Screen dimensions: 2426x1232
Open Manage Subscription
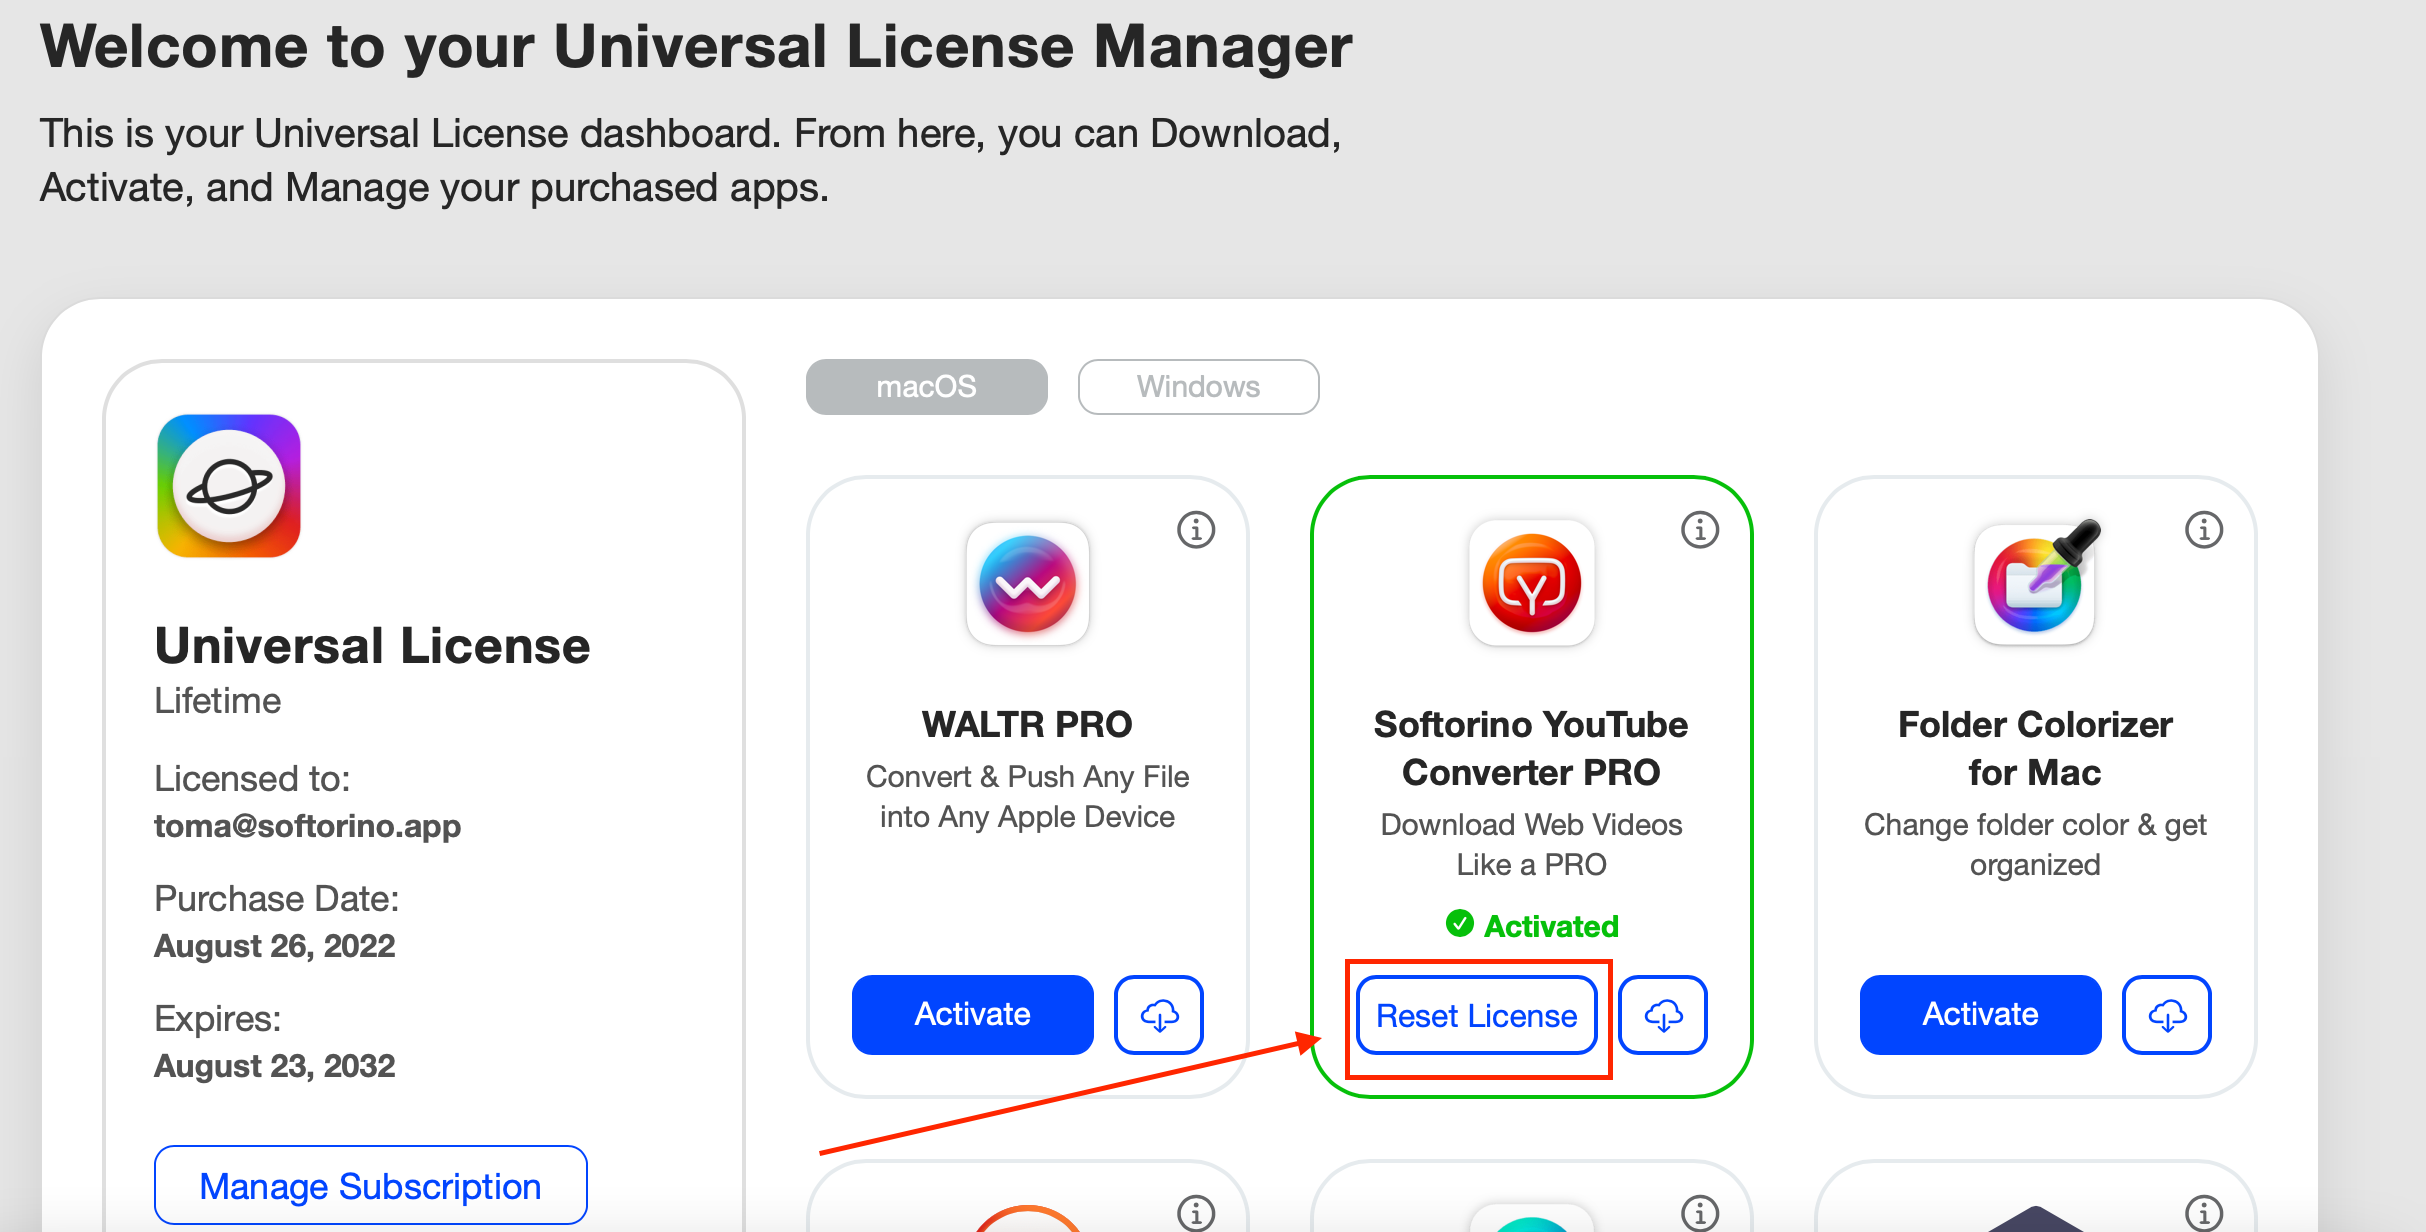370,1186
